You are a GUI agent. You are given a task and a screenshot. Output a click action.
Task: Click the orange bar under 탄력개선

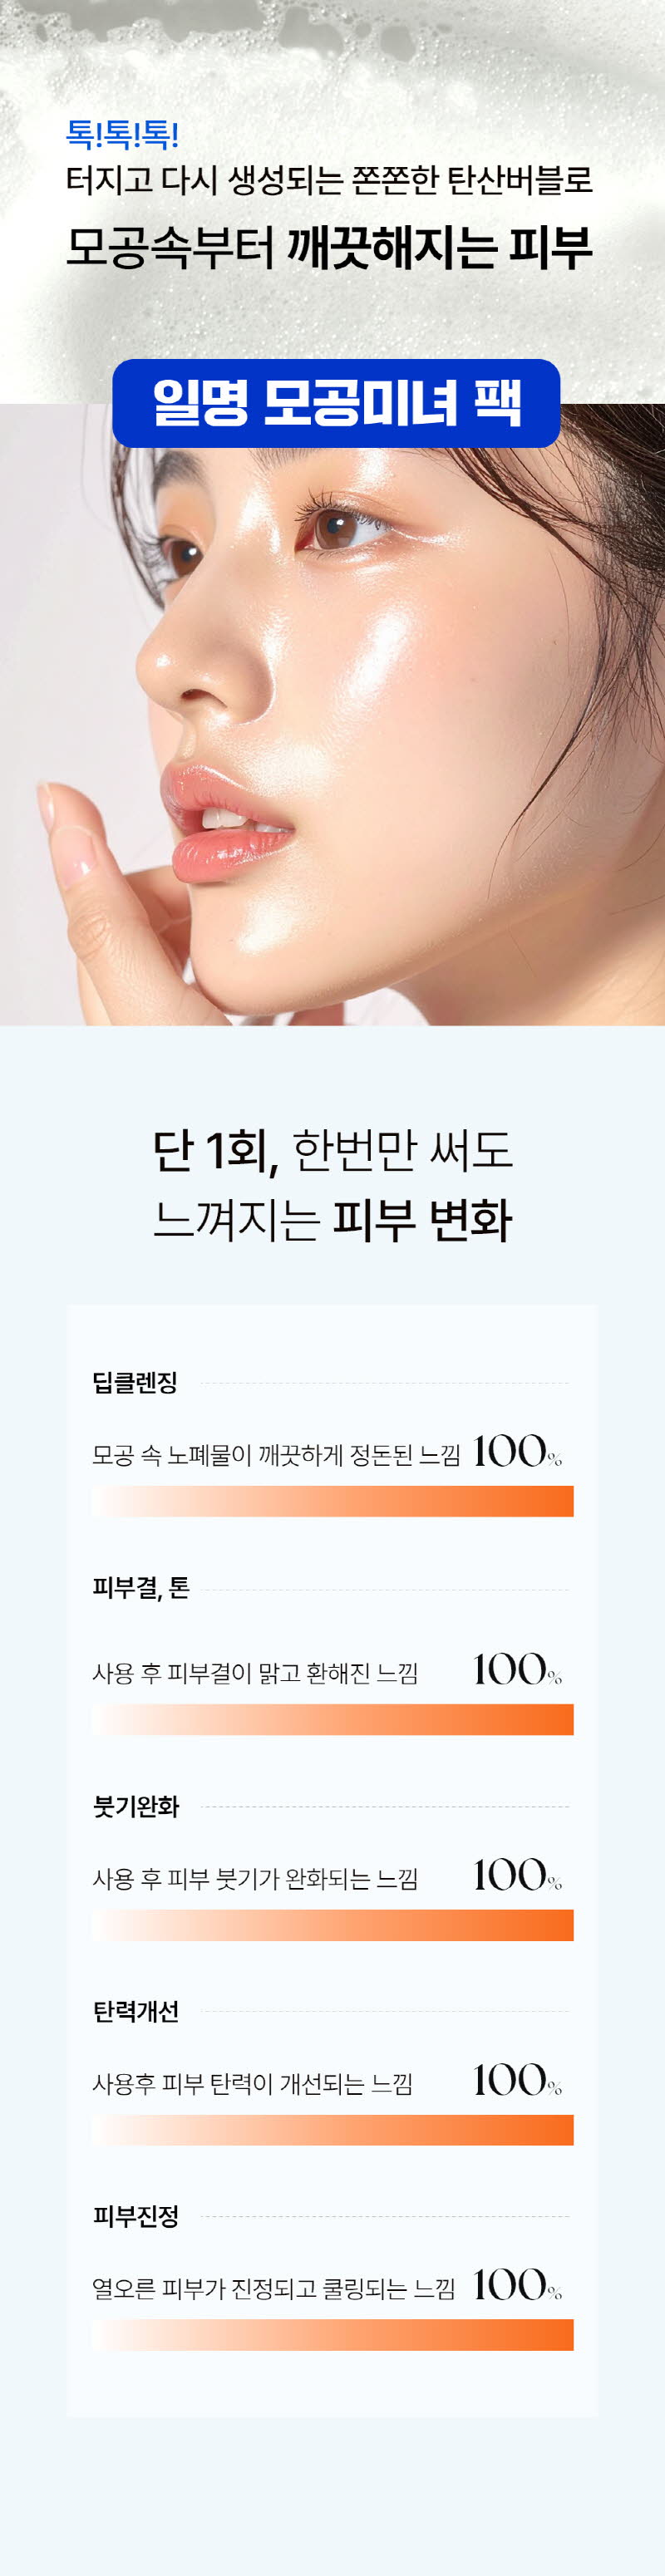(x=333, y=2130)
